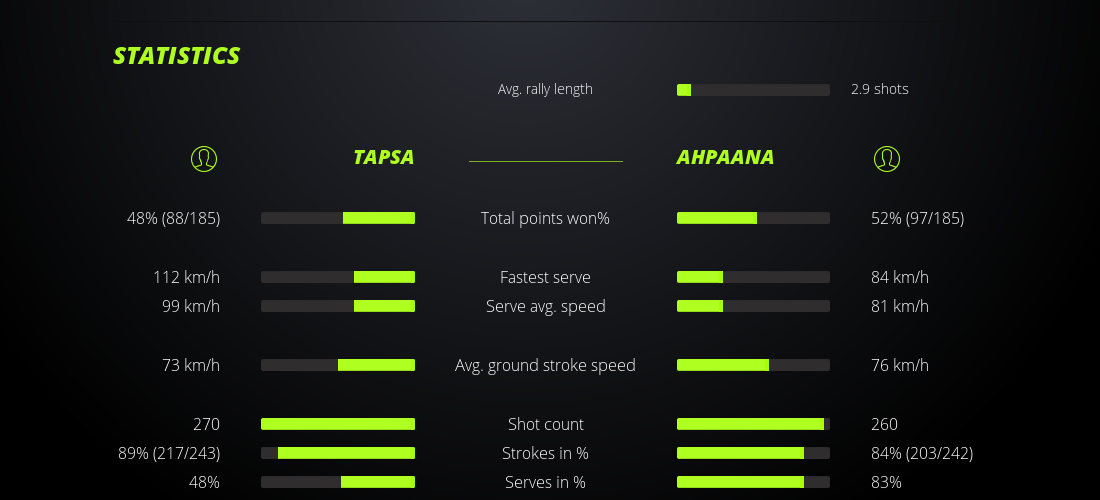Click Ahpaana's player profile icon

[886, 158]
